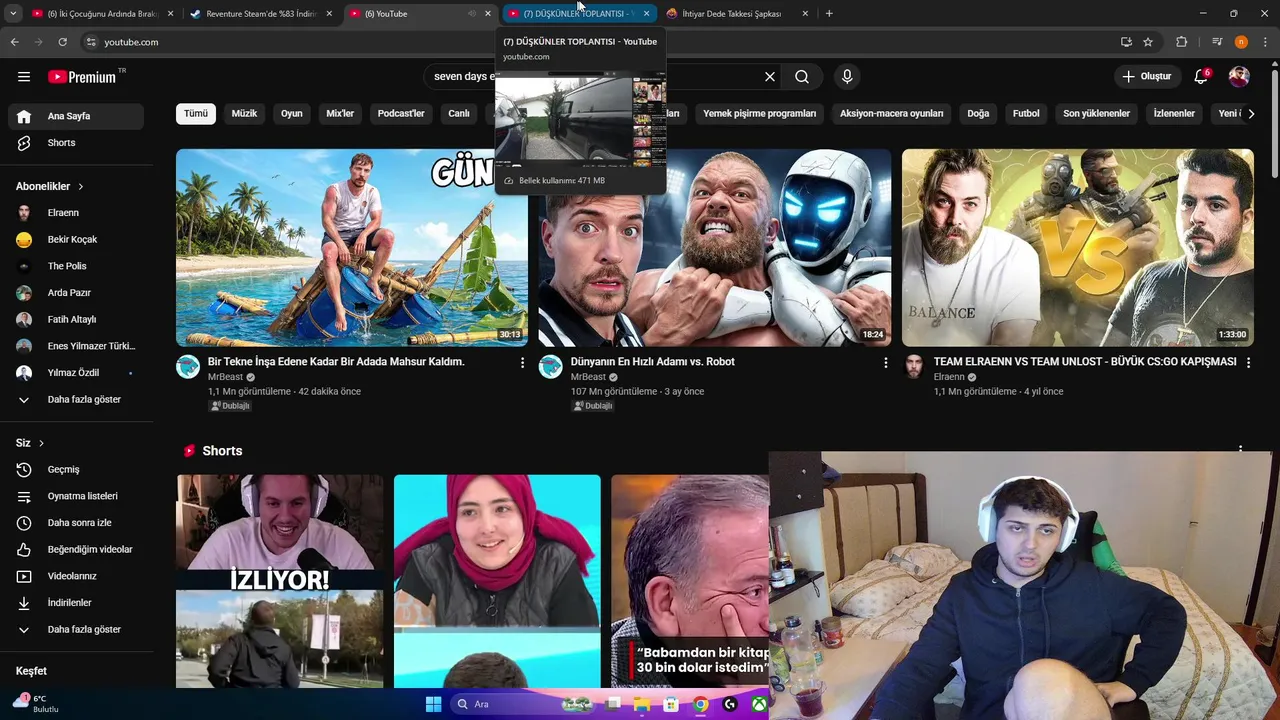Click the reload page button
Viewport: 1280px width, 720px height.
tap(62, 42)
